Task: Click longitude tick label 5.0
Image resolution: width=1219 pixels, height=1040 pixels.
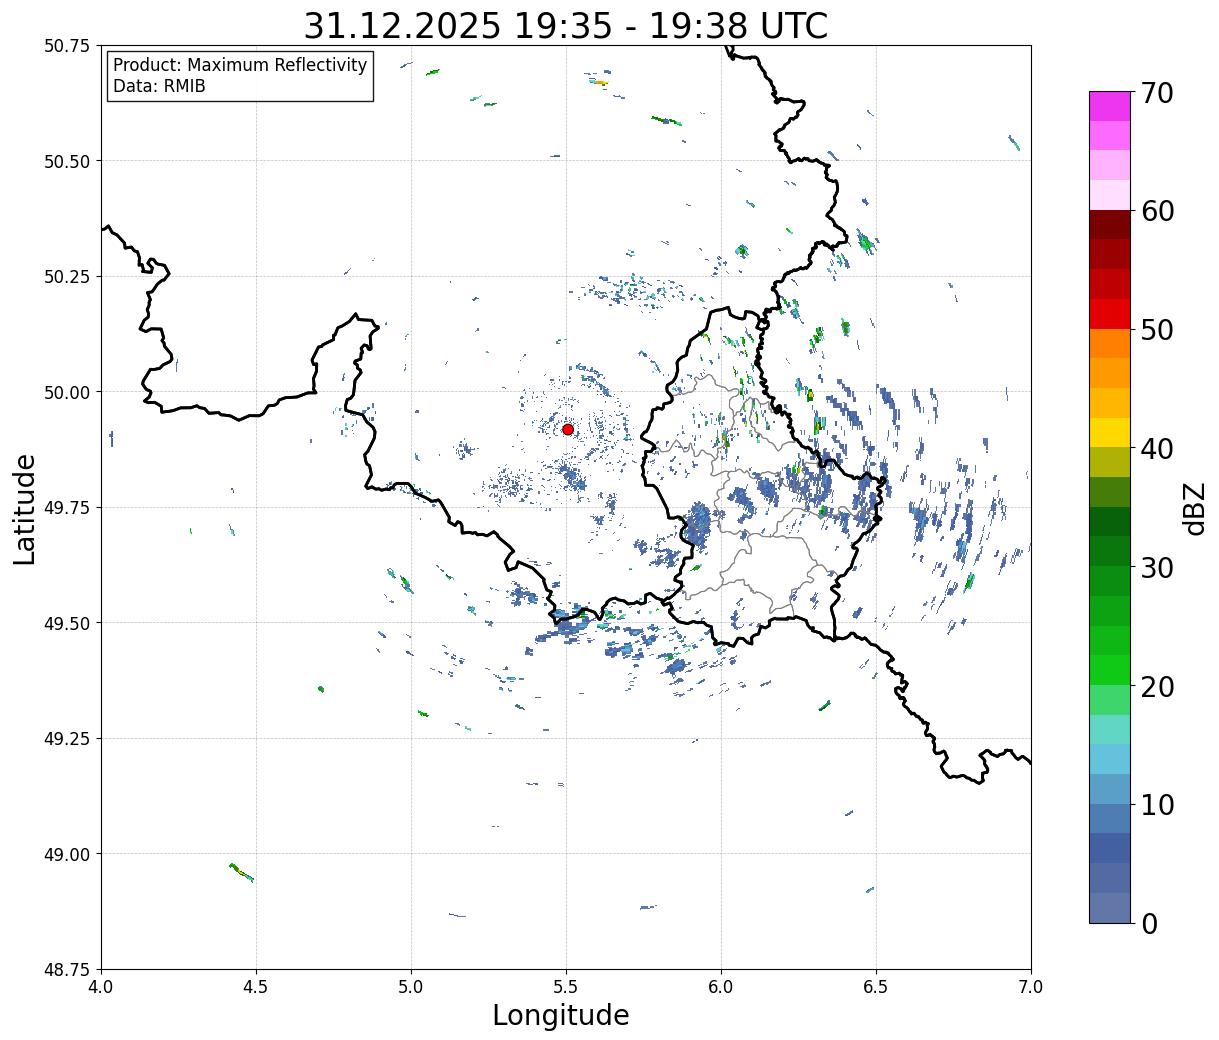Action: tap(411, 987)
